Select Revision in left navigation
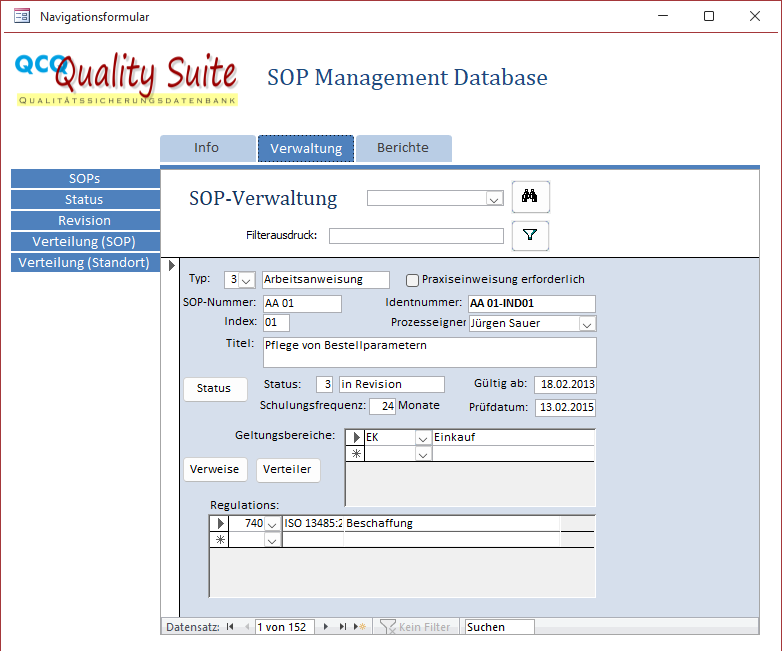Image resolution: width=782 pixels, height=651 pixels. [x=85, y=220]
